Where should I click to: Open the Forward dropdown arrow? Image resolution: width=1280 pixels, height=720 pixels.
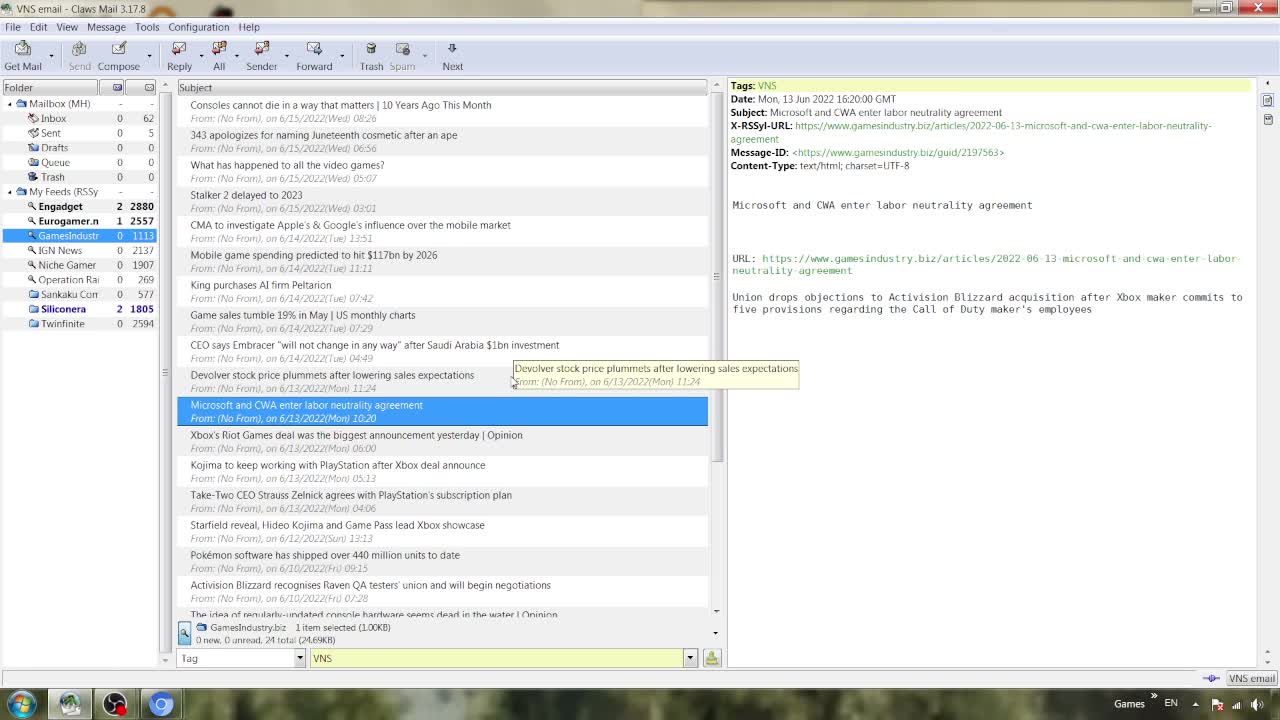[341, 56]
